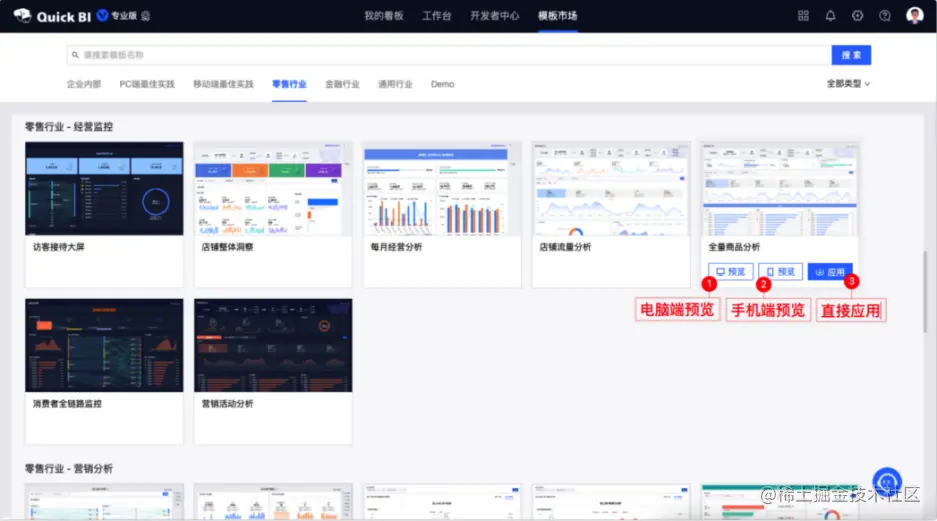Image resolution: width=937 pixels, height=521 pixels.
Task: Go to 我的看板 in top navigation
Action: 384,16
